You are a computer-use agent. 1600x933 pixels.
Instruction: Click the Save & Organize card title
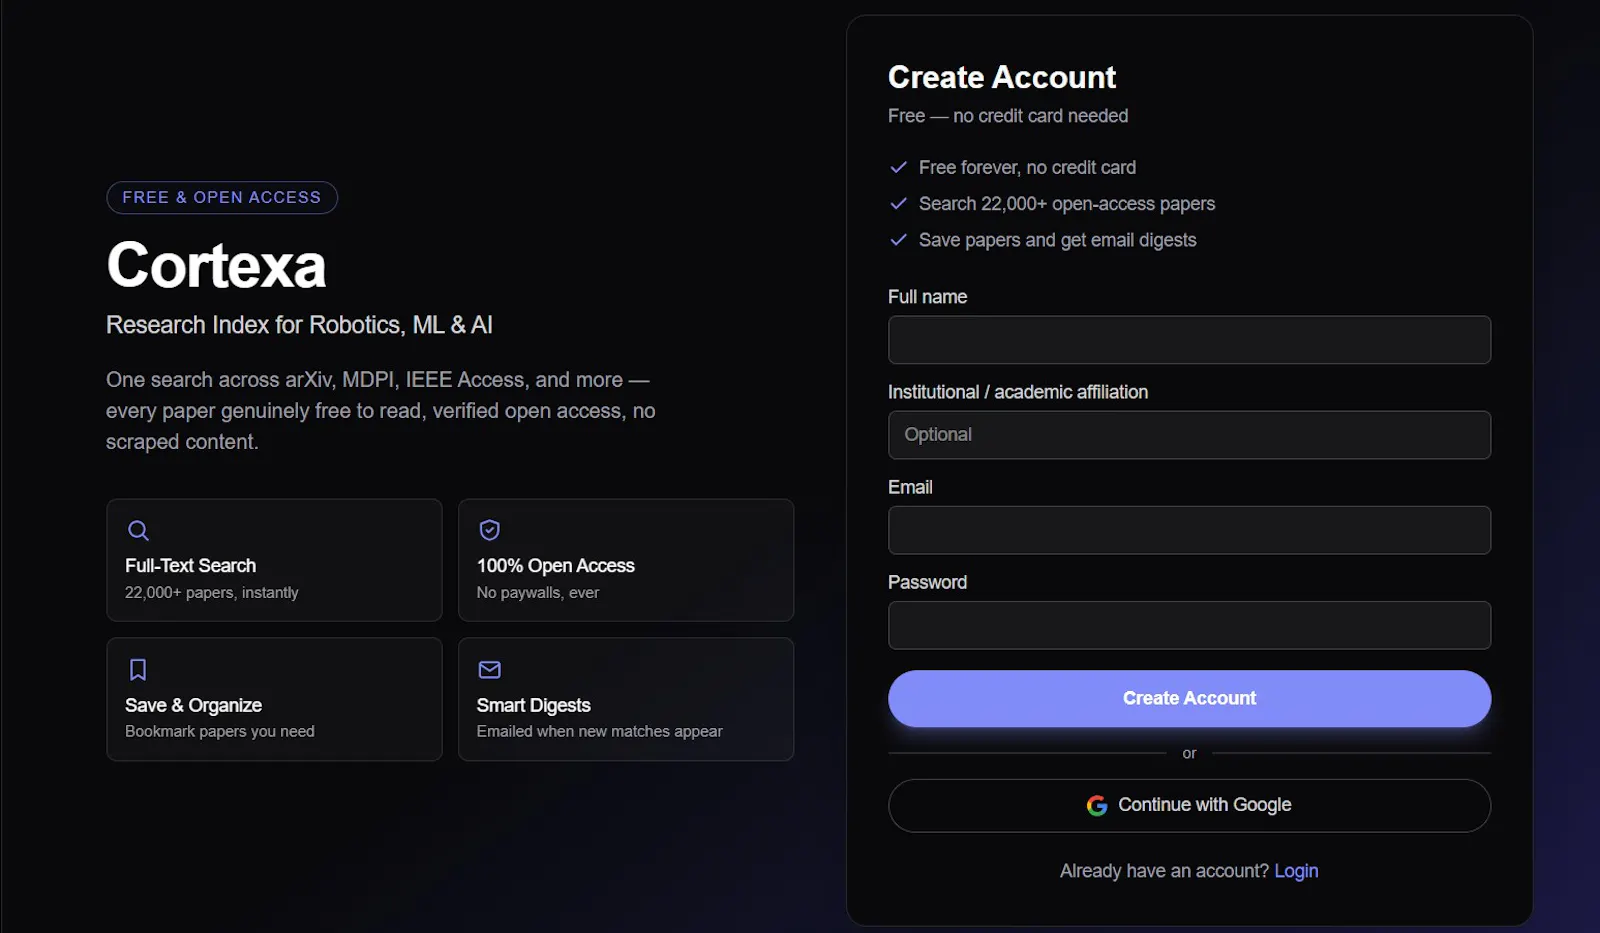coord(193,705)
